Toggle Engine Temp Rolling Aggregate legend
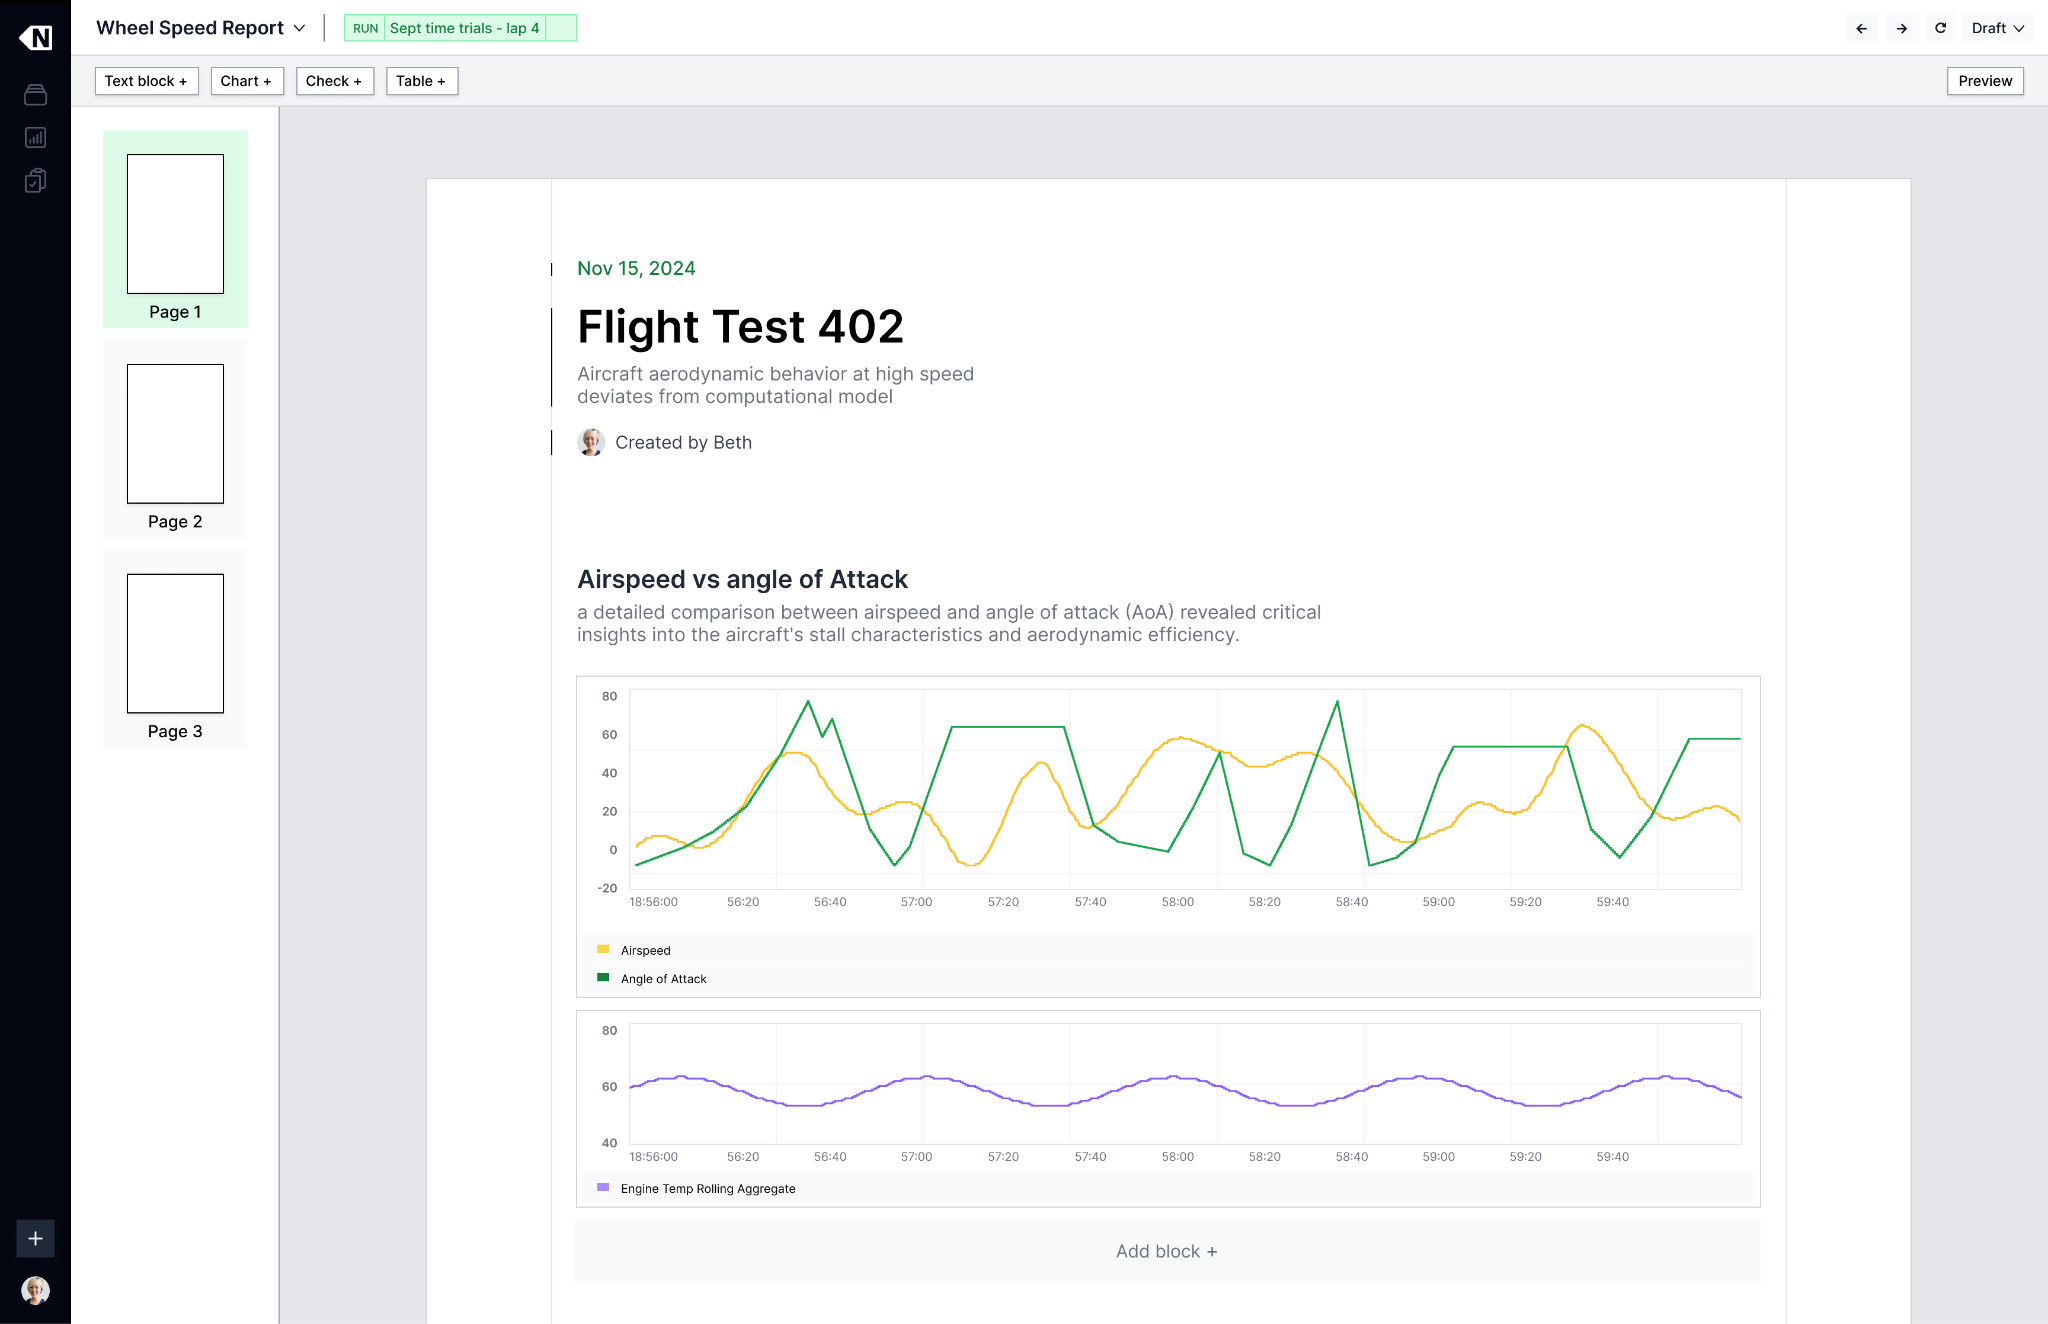 coord(707,1189)
